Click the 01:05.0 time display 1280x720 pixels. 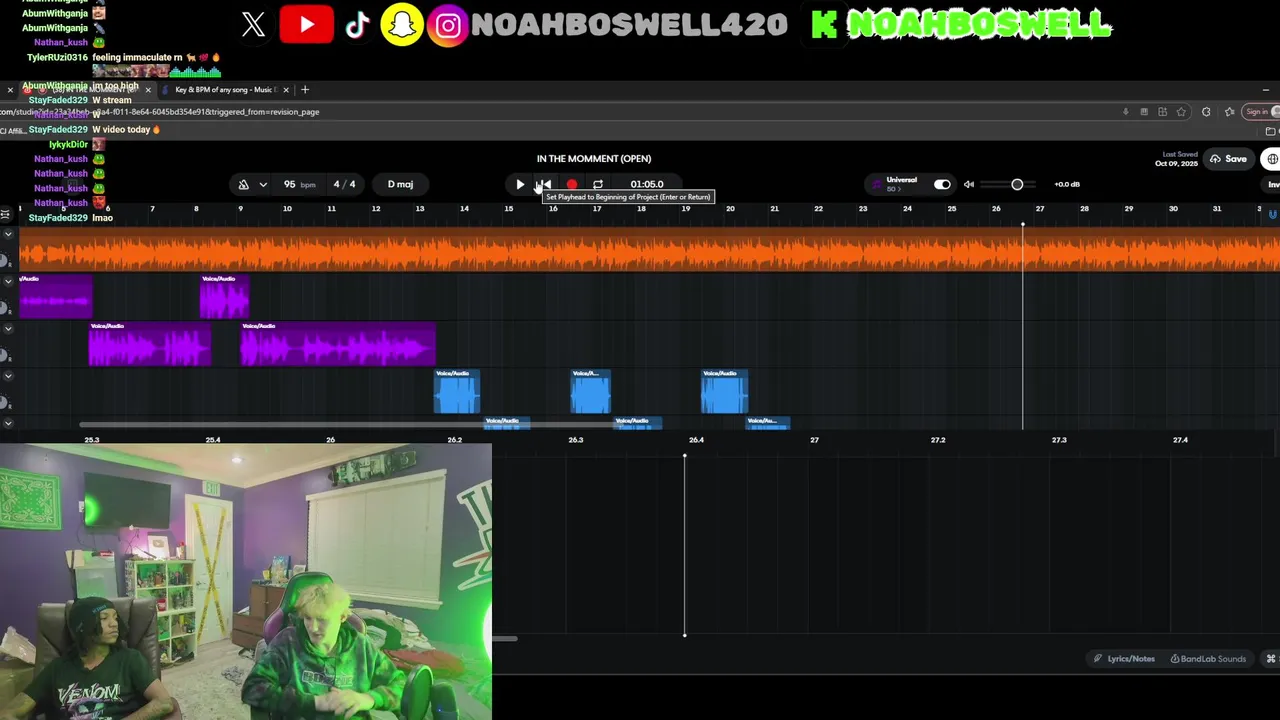647,184
